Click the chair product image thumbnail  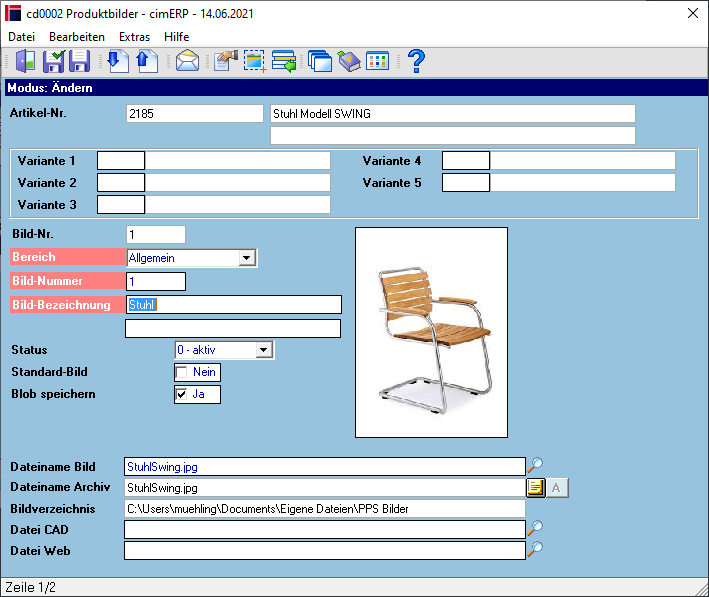pyautogui.click(x=431, y=332)
